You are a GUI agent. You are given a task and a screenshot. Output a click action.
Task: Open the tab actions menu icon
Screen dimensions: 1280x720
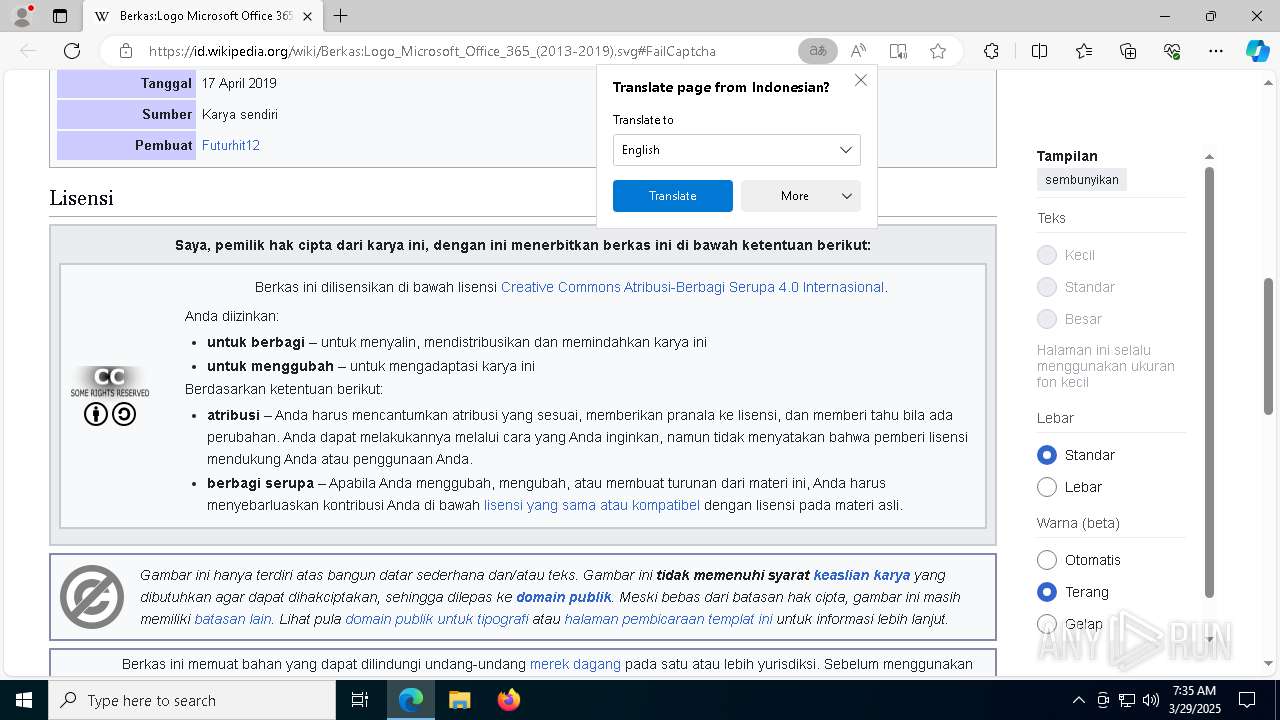tap(60, 16)
